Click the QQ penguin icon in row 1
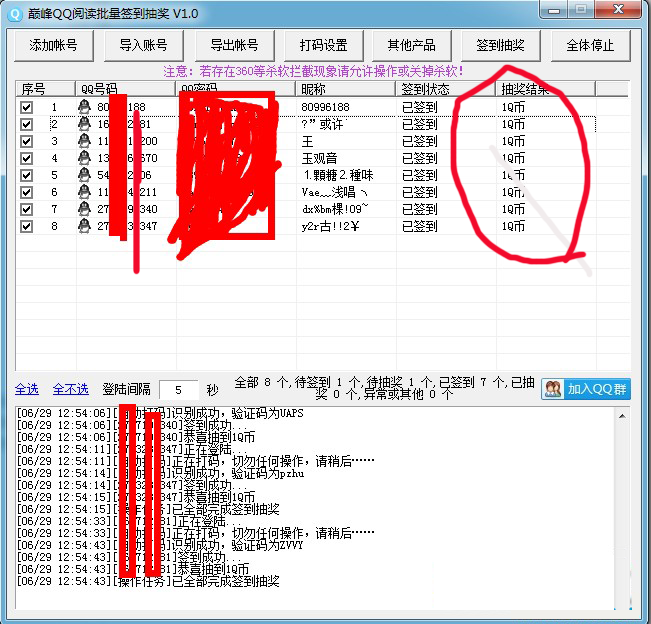 point(84,107)
